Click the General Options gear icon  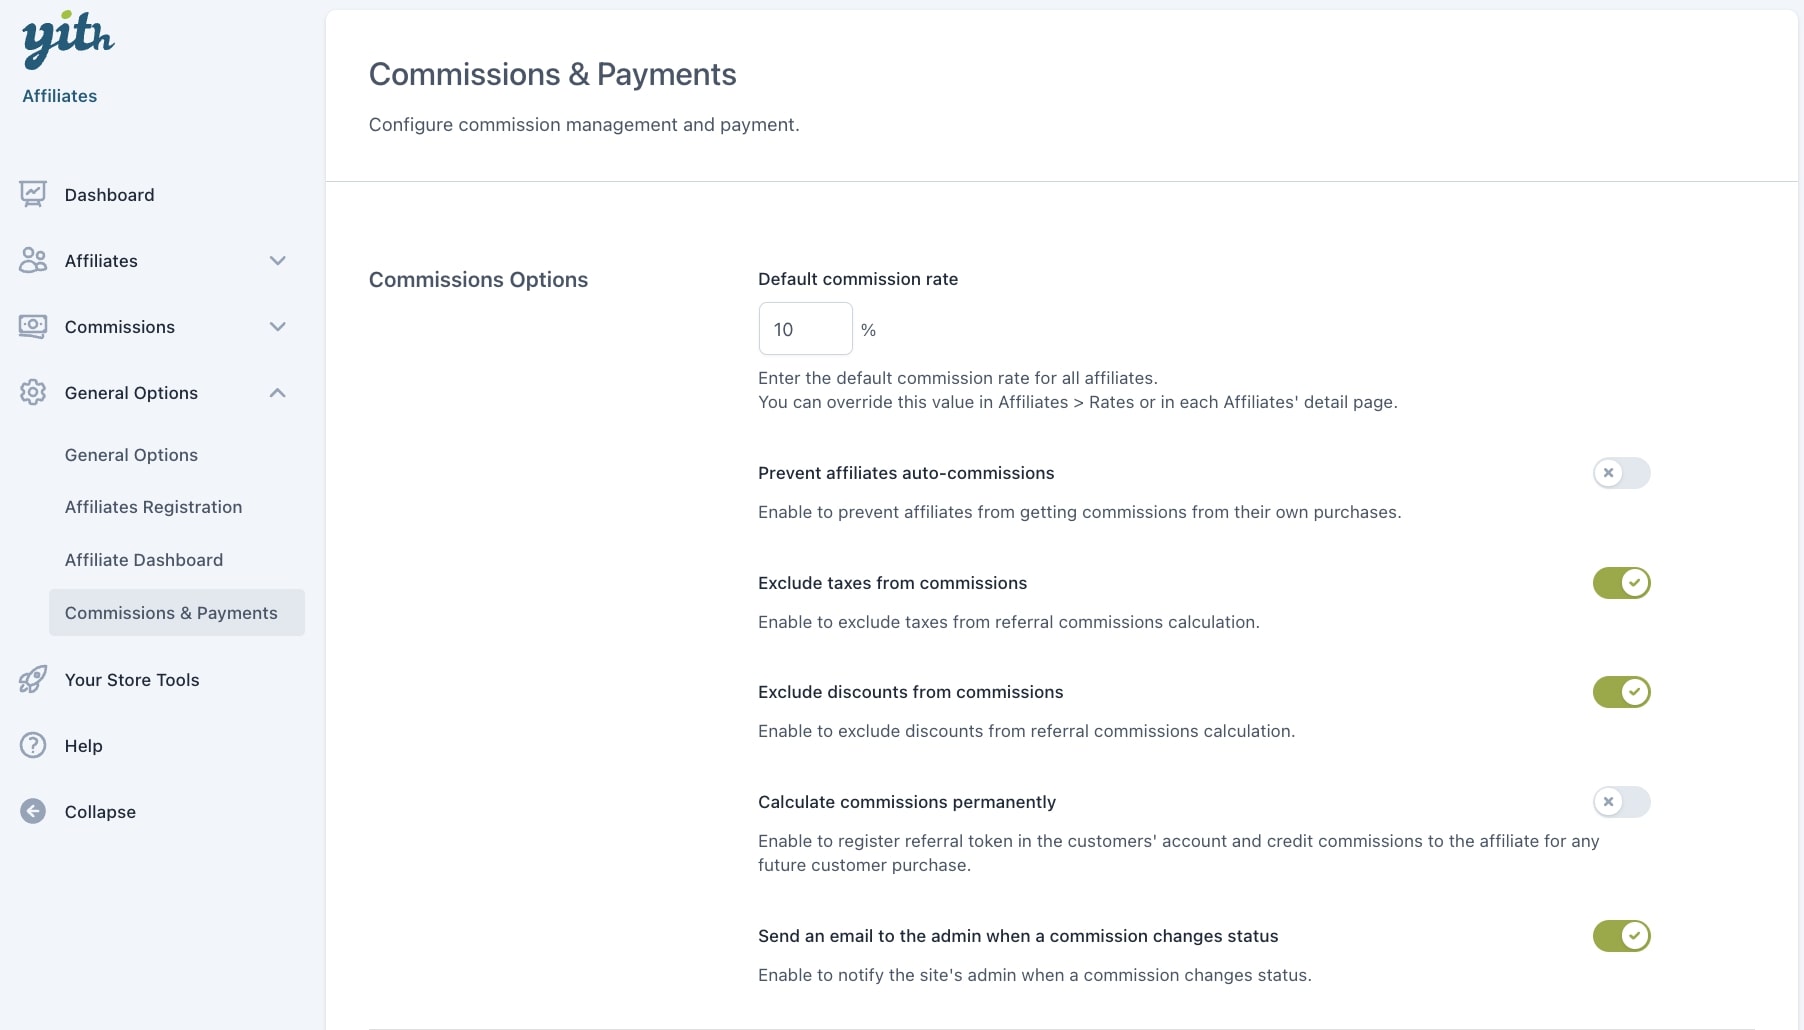[33, 392]
